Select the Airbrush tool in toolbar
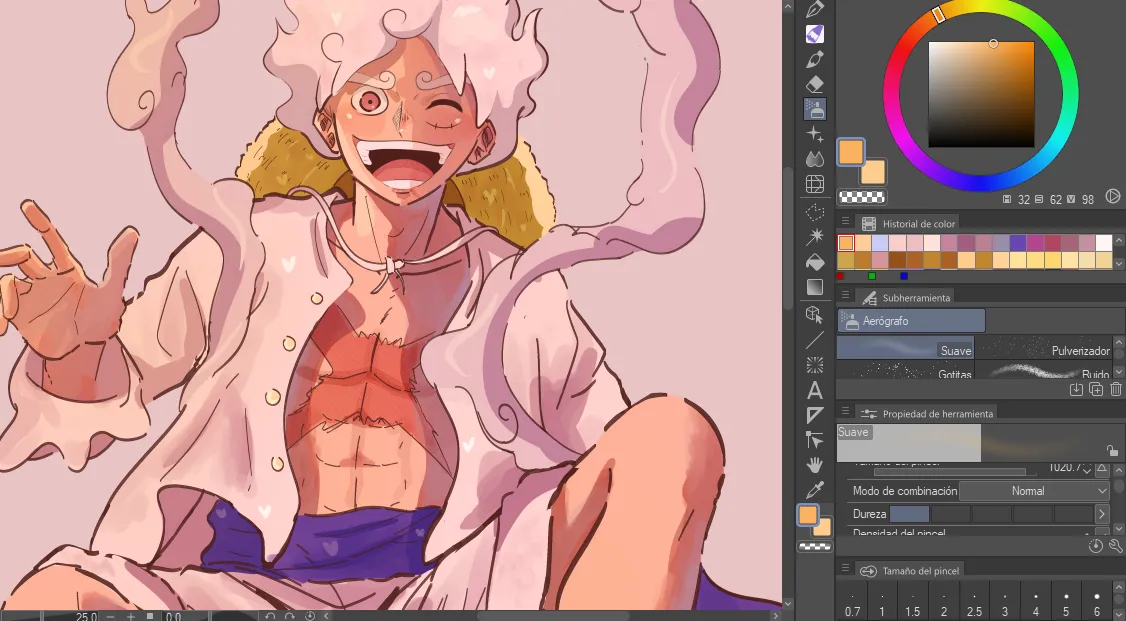 pyautogui.click(x=814, y=108)
